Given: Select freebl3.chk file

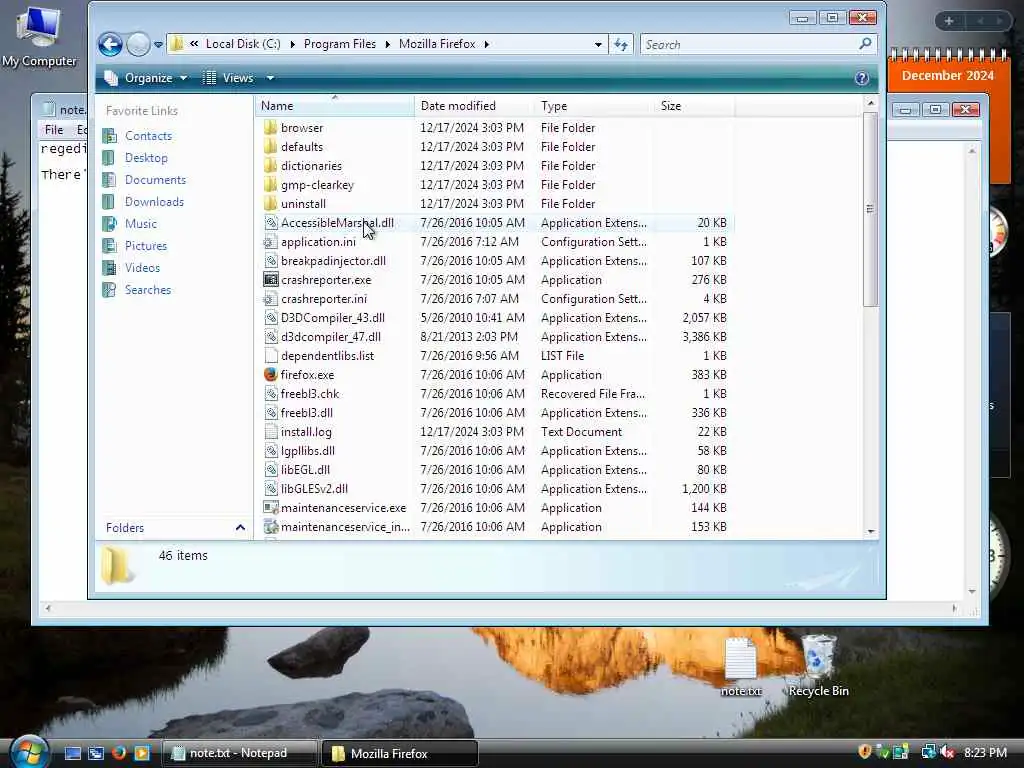Looking at the screenshot, I should coord(310,394).
